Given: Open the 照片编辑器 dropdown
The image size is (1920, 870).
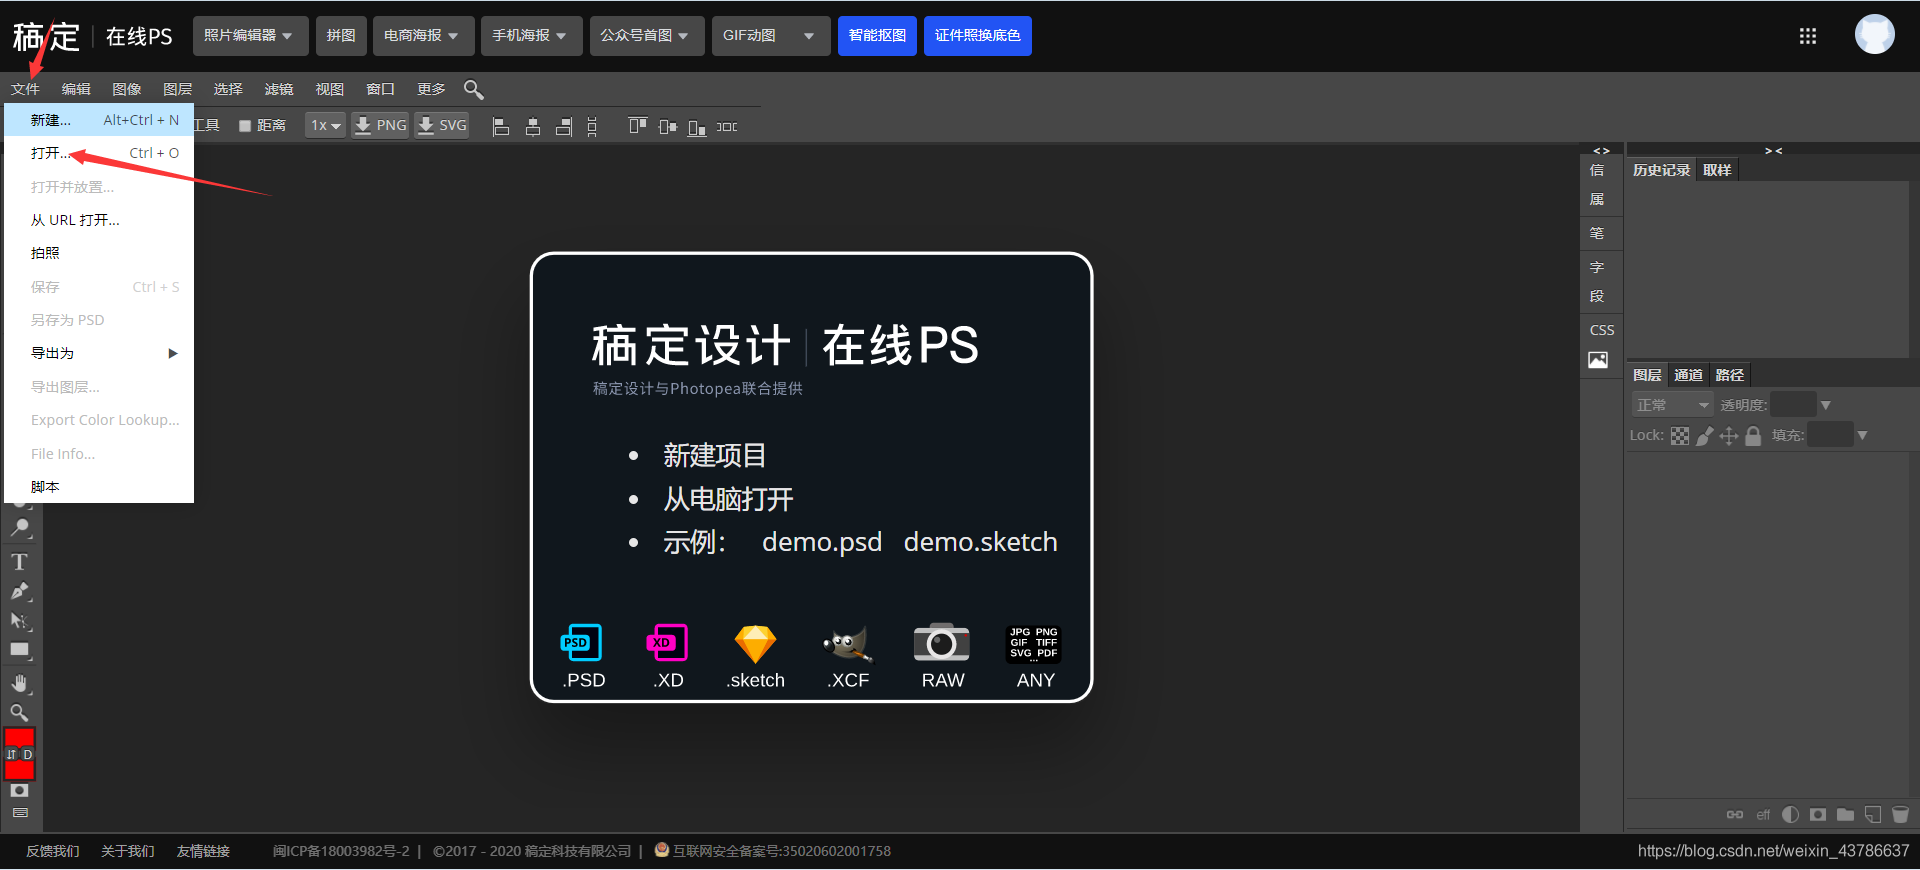Looking at the screenshot, I should 249,36.
